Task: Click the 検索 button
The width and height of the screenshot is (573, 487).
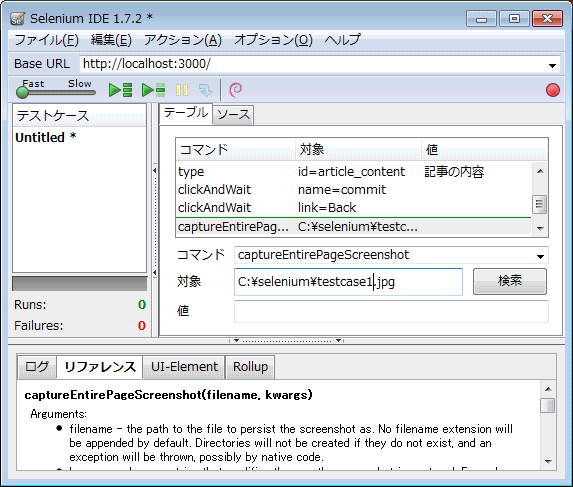Action: click(x=510, y=281)
